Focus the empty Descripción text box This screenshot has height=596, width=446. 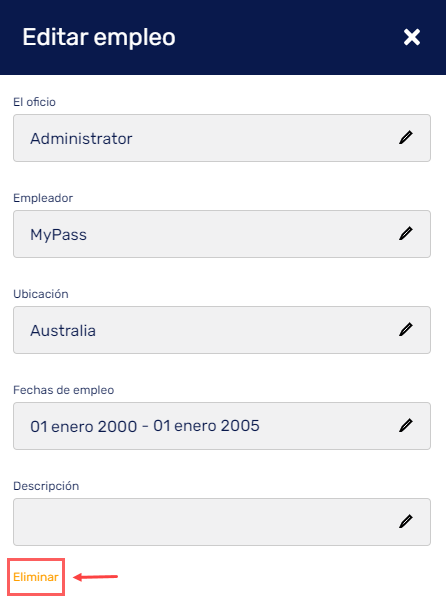click(x=222, y=522)
